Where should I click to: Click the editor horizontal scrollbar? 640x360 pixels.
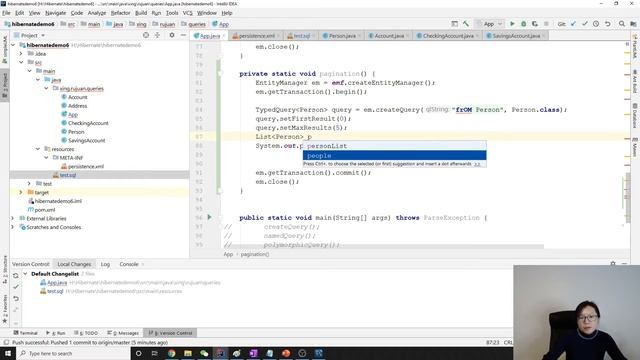pyautogui.click(x=384, y=247)
